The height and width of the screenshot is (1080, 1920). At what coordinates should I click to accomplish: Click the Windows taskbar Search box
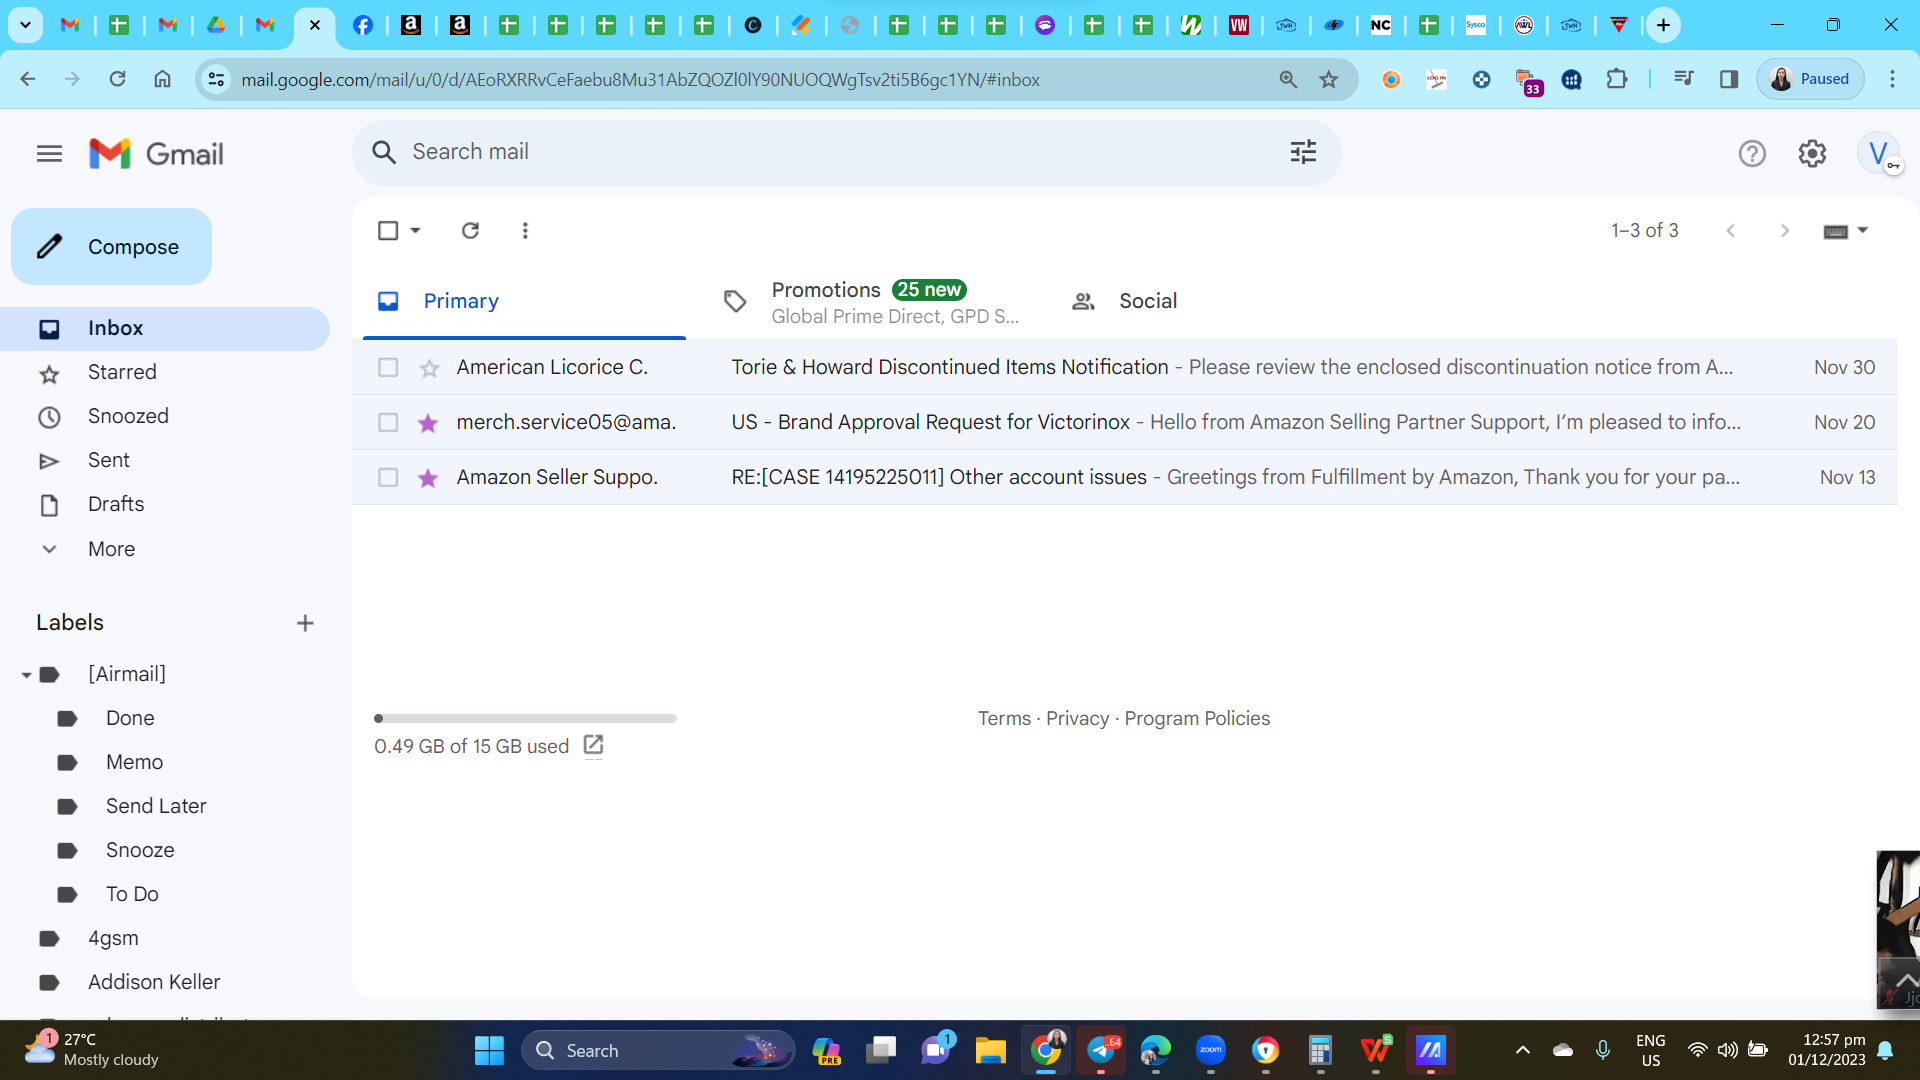pyautogui.click(x=658, y=1050)
